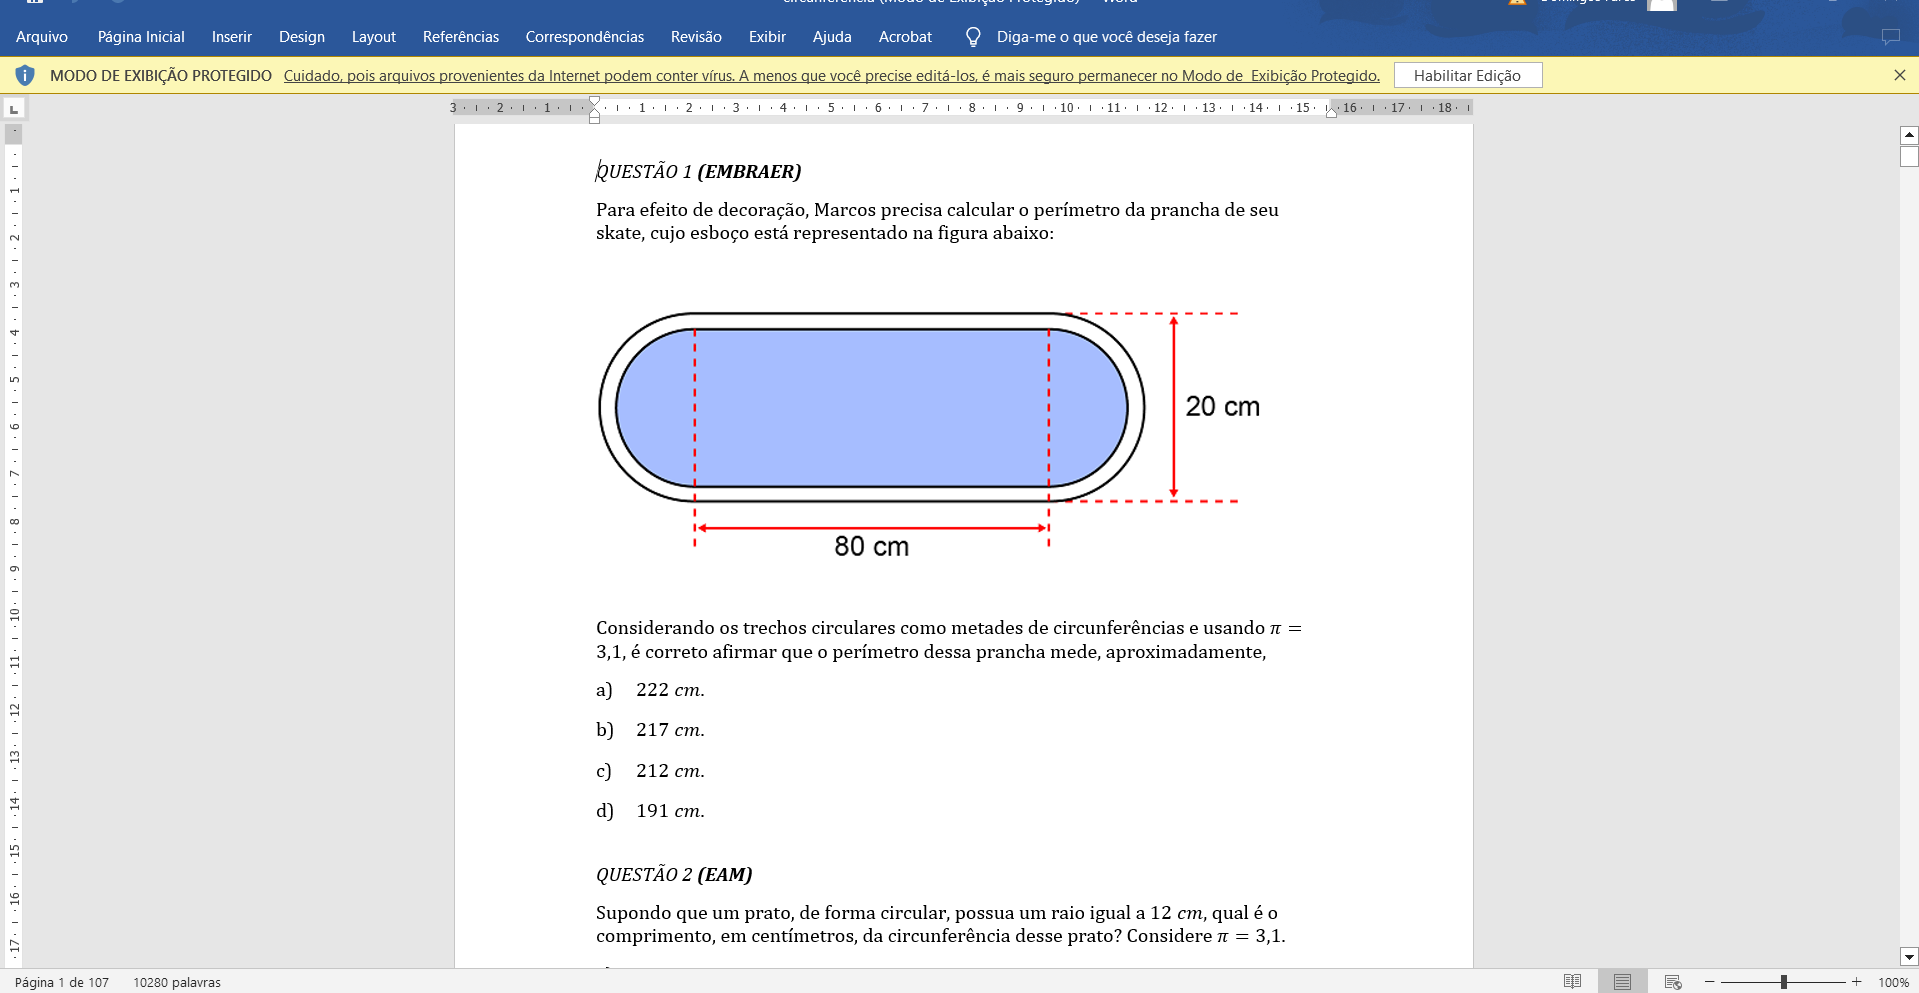Open the Acrobat tab
This screenshot has width=1919, height=993.
[x=905, y=37]
